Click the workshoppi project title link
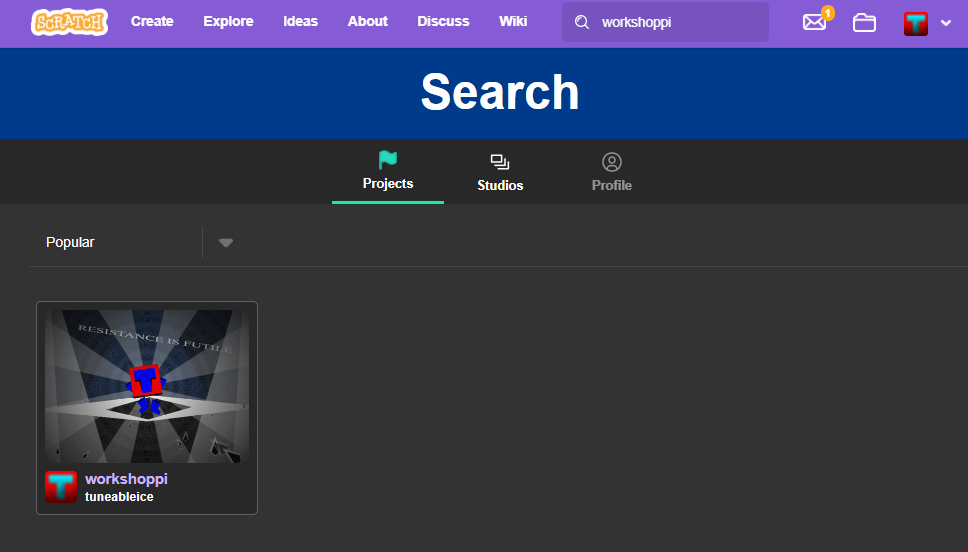 click(x=127, y=479)
